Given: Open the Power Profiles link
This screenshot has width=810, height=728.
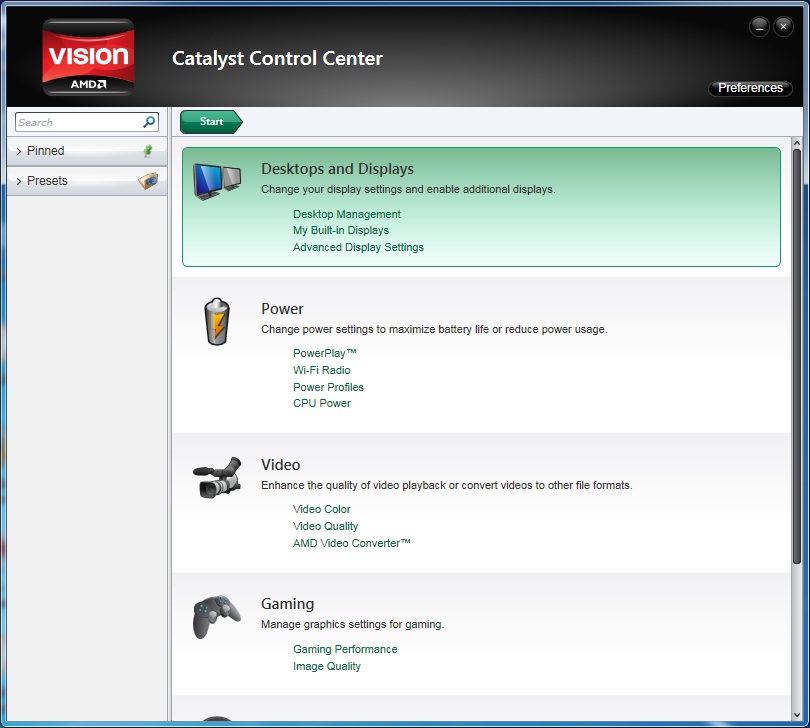Looking at the screenshot, I should tap(328, 387).
